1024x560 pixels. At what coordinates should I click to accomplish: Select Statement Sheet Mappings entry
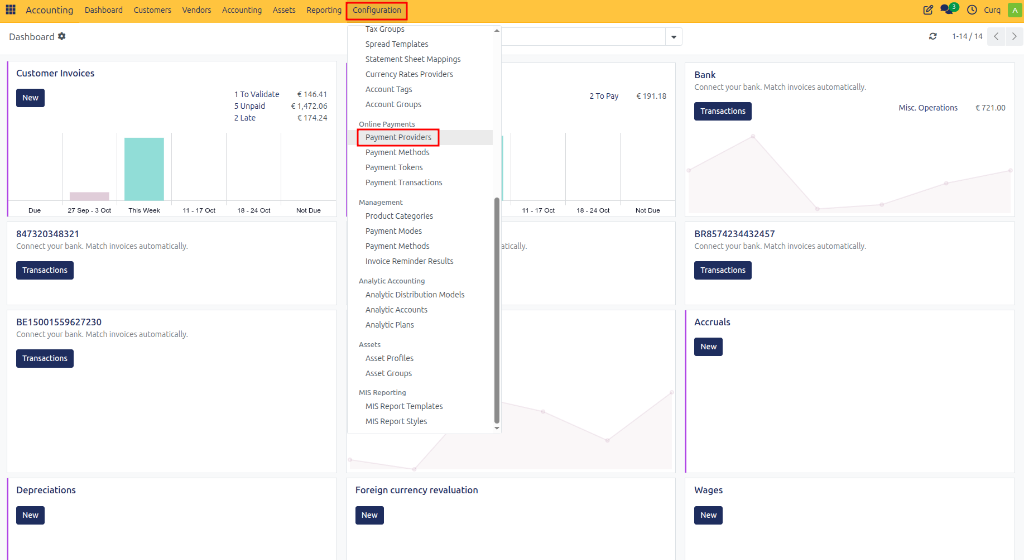point(413,59)
